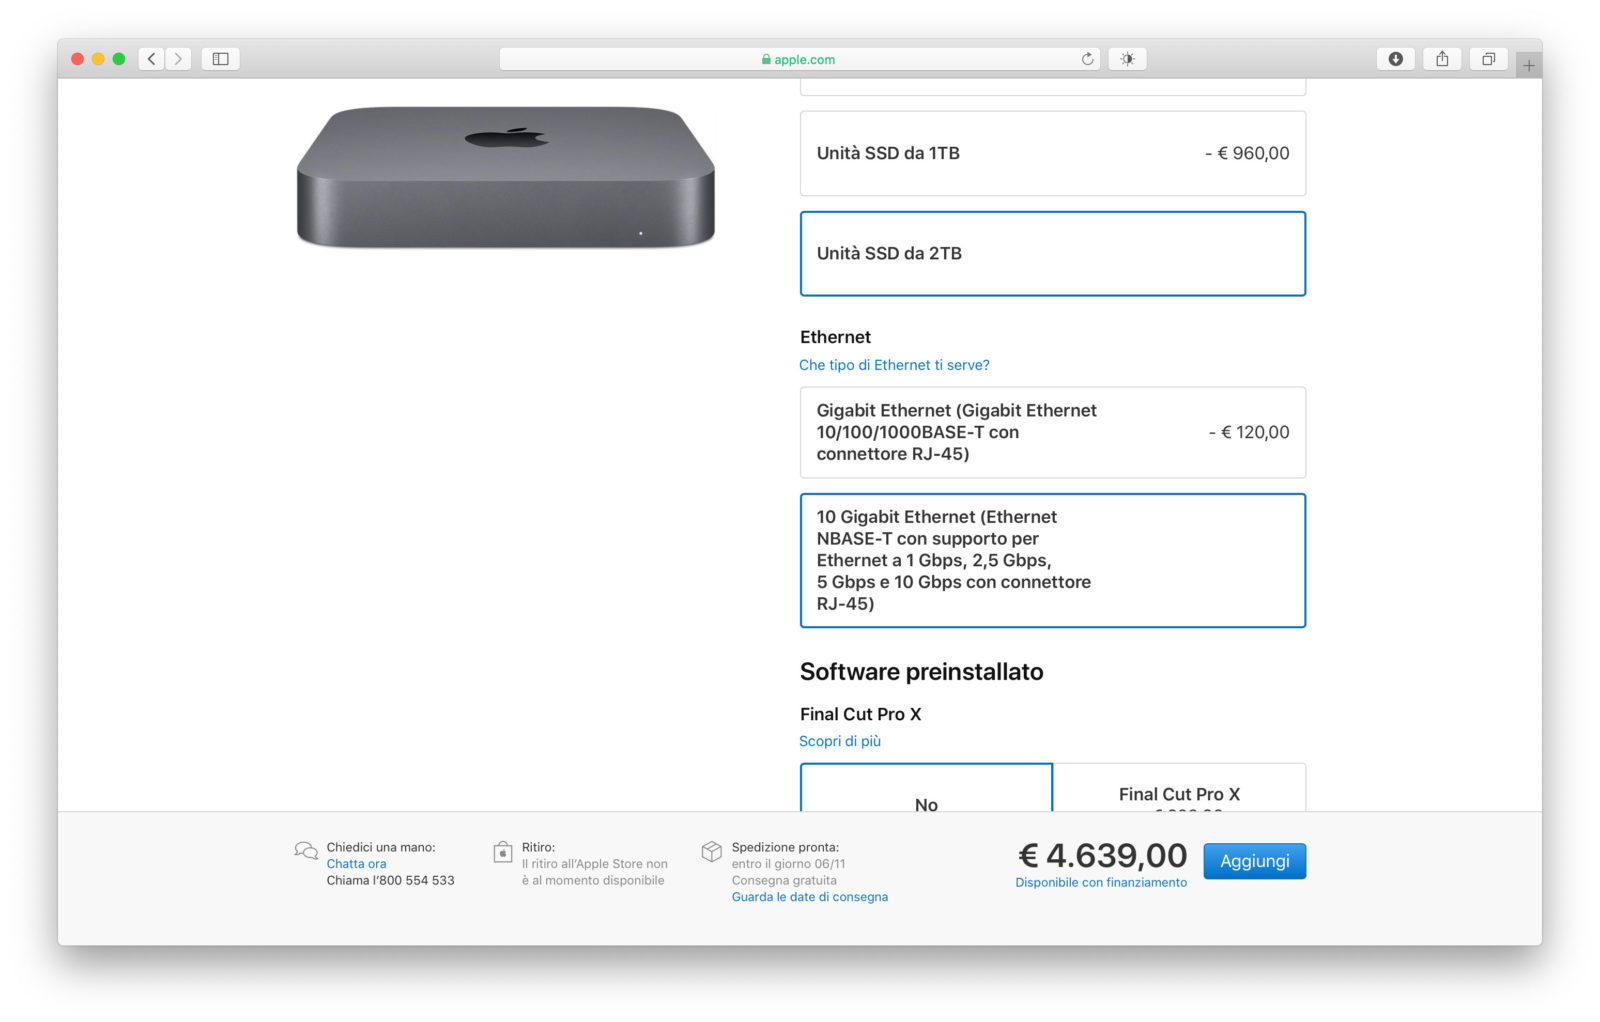Select the Final Cut Pro X add-on
Screen dimensions: 1600x1022
point(1180,788)
